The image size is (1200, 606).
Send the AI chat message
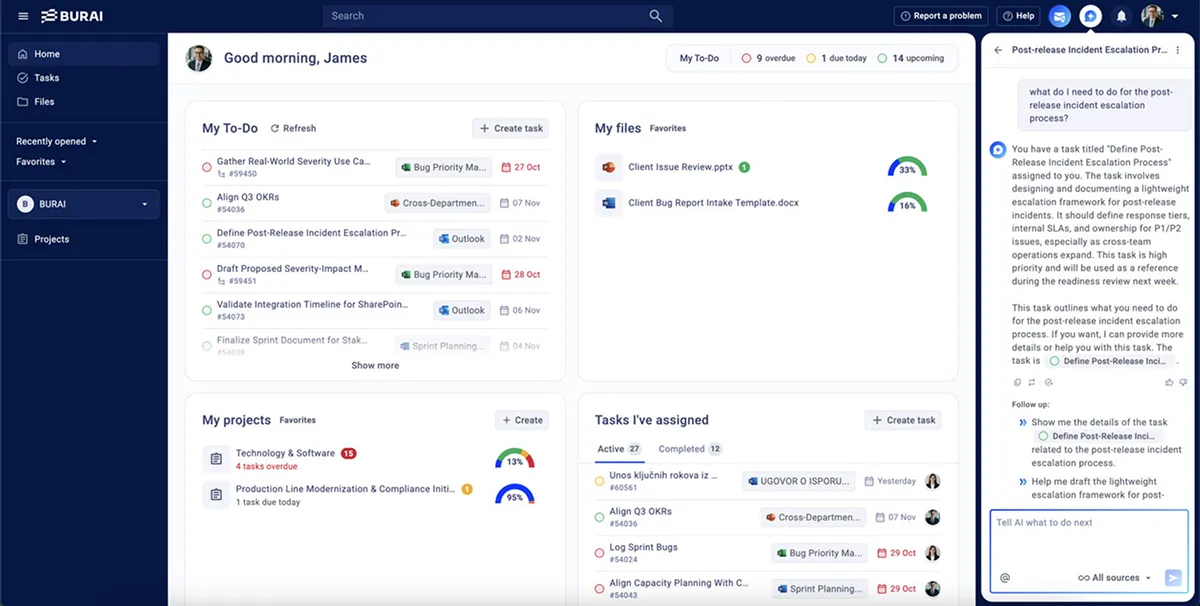point(1174,578)
